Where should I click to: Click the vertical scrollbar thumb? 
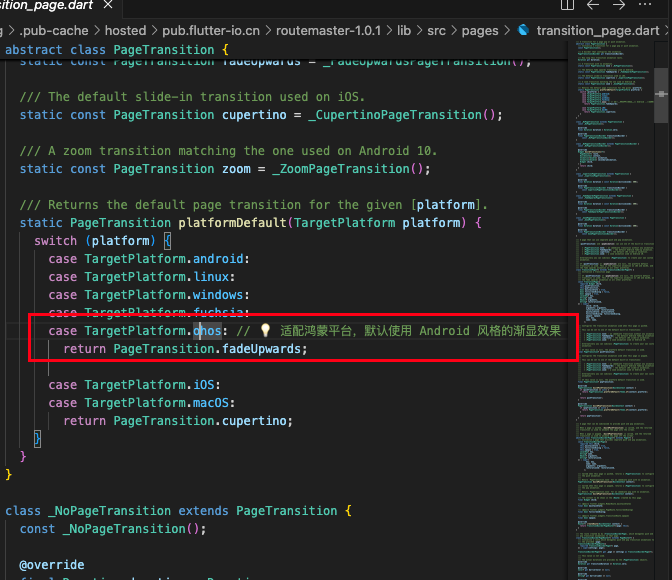pos(661,94)
